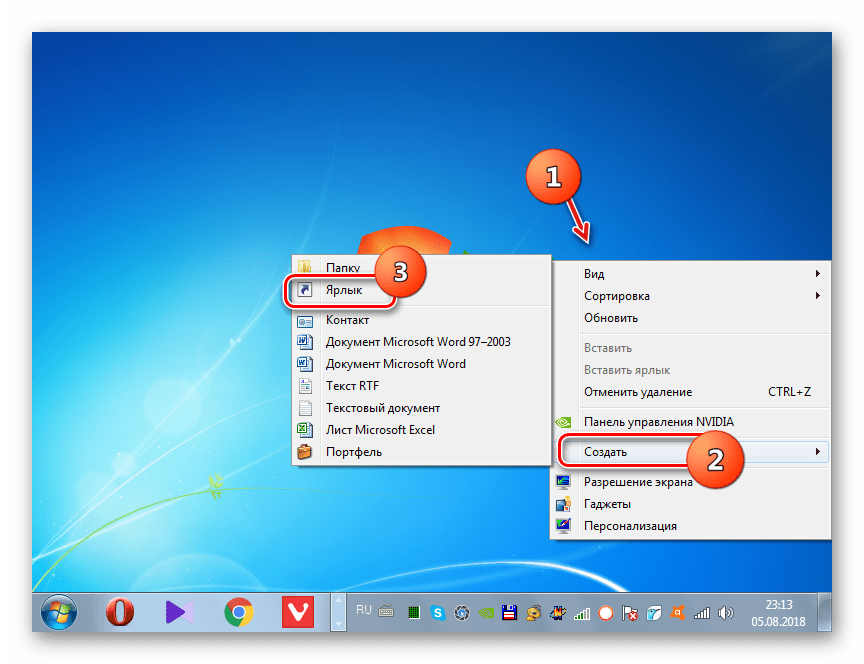Click the bird icon in the tray

click(654, 613)
